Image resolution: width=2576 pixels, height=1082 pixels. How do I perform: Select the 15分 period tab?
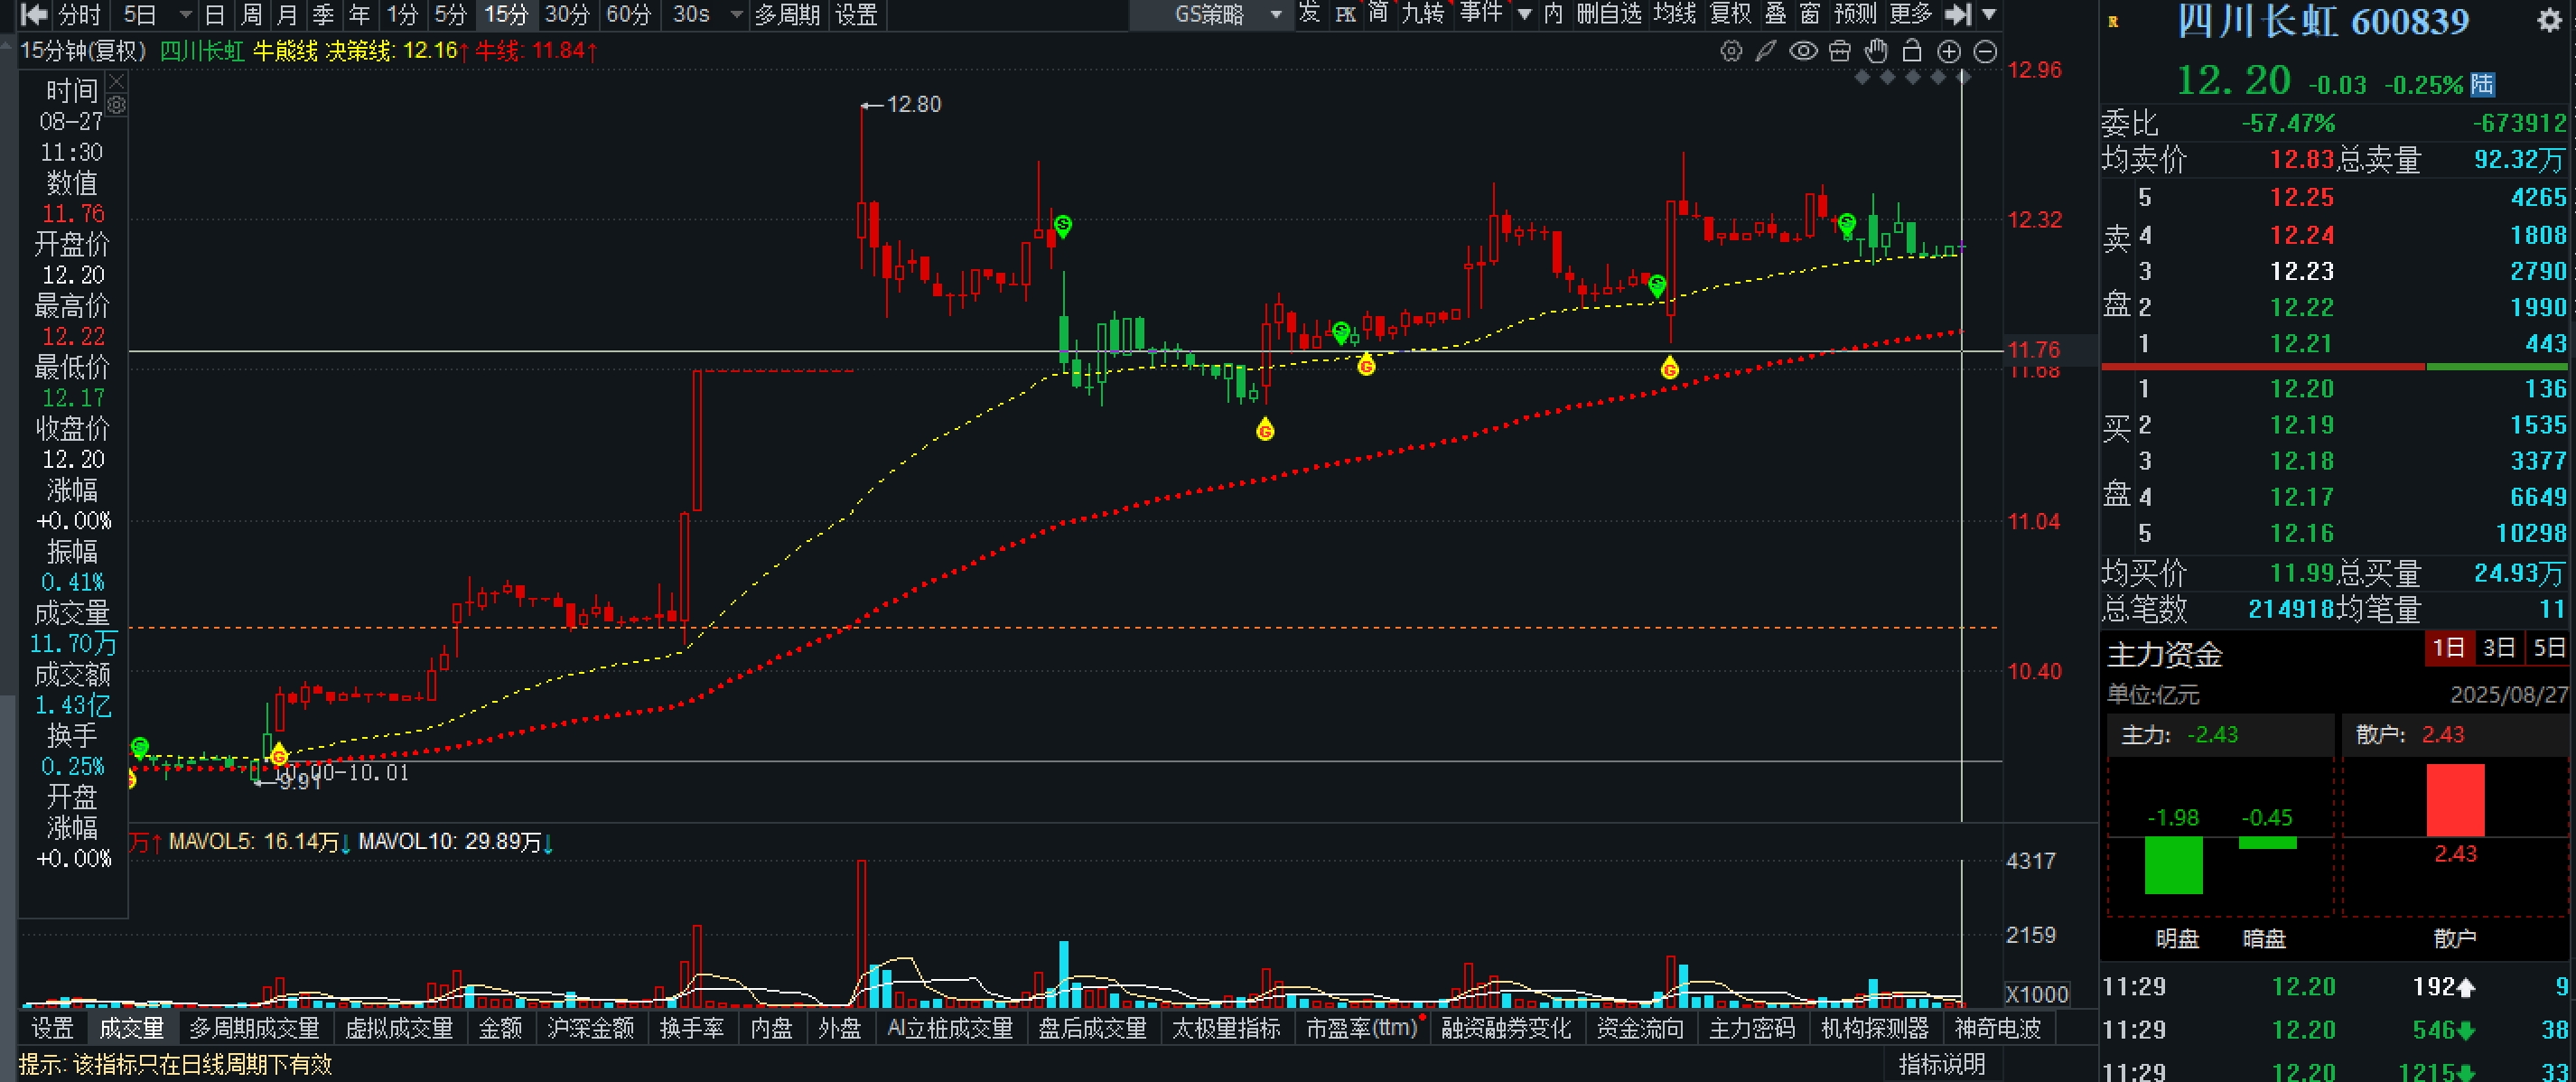[x=506, y=15]
